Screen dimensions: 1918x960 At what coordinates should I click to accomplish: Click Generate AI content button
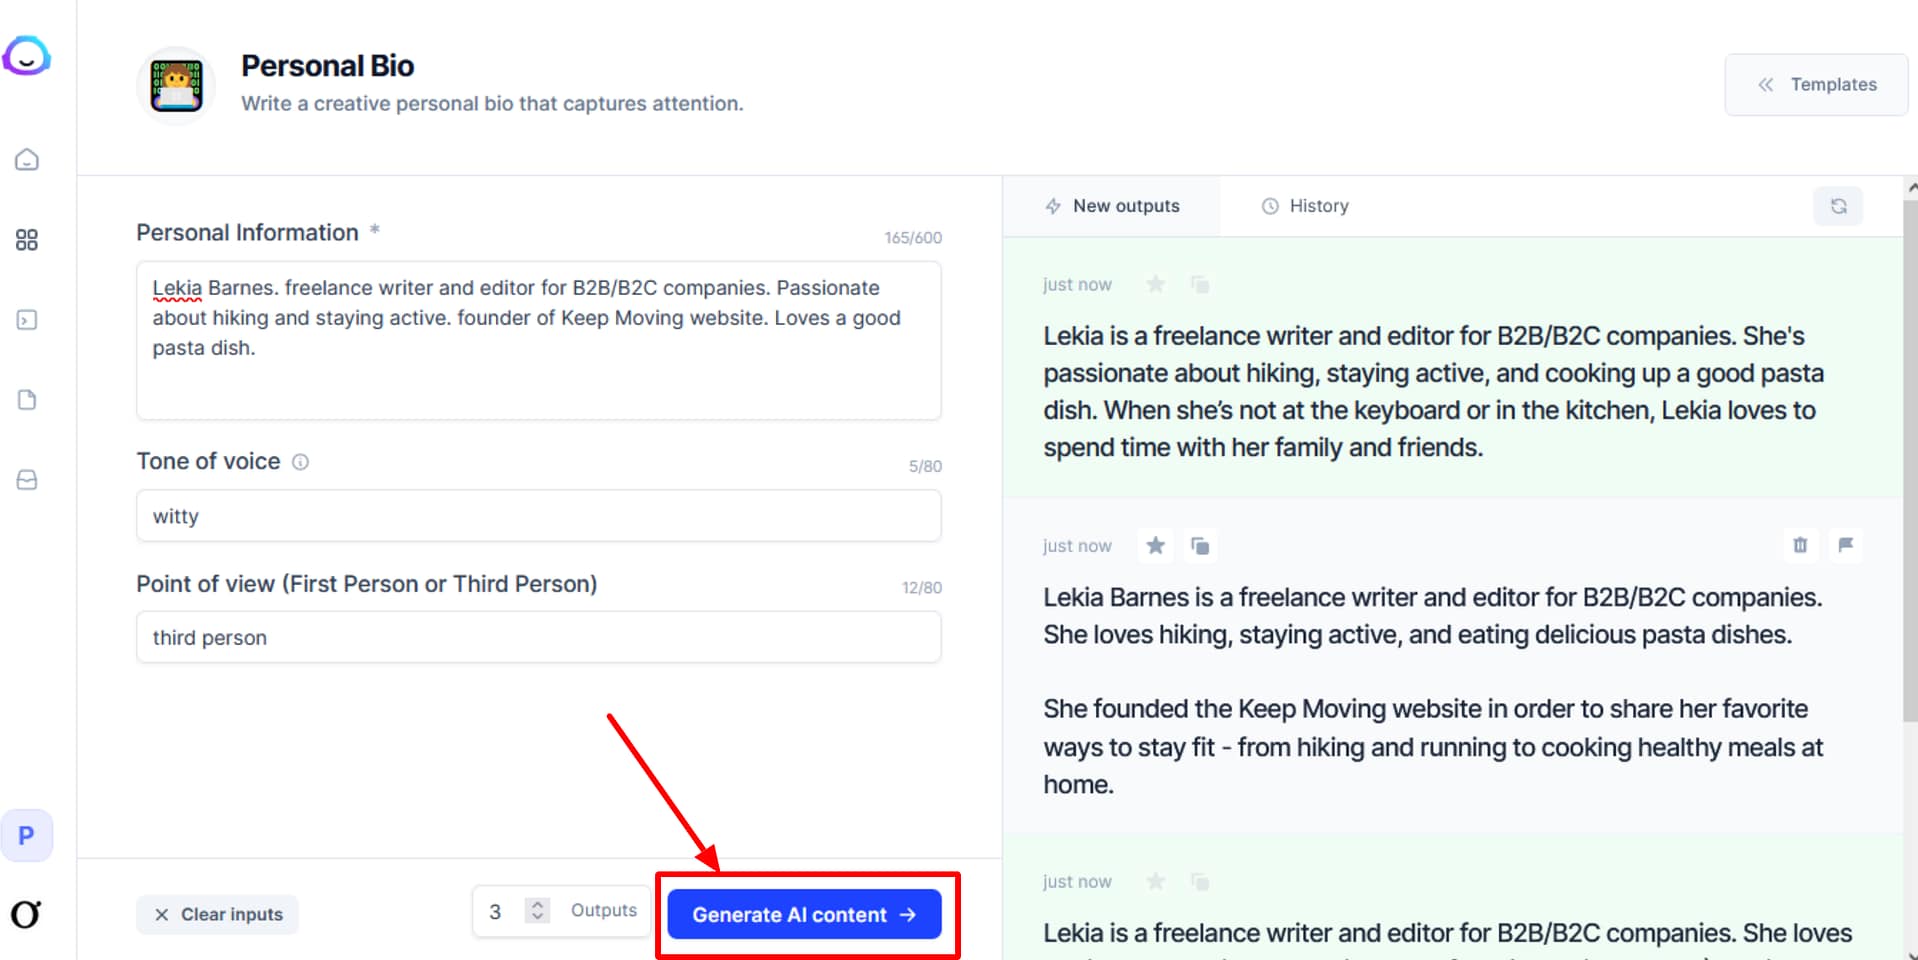(804, 914)
